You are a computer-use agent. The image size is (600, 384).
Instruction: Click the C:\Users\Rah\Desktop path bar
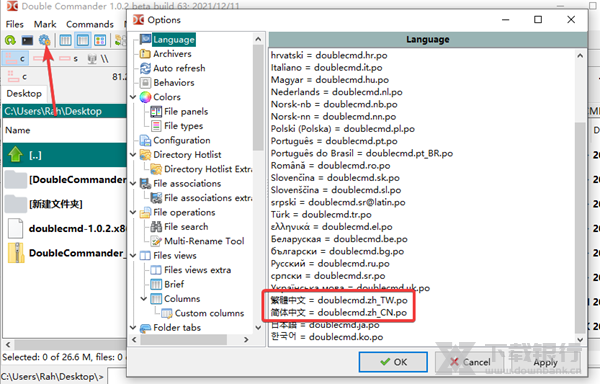coord(65,111)
